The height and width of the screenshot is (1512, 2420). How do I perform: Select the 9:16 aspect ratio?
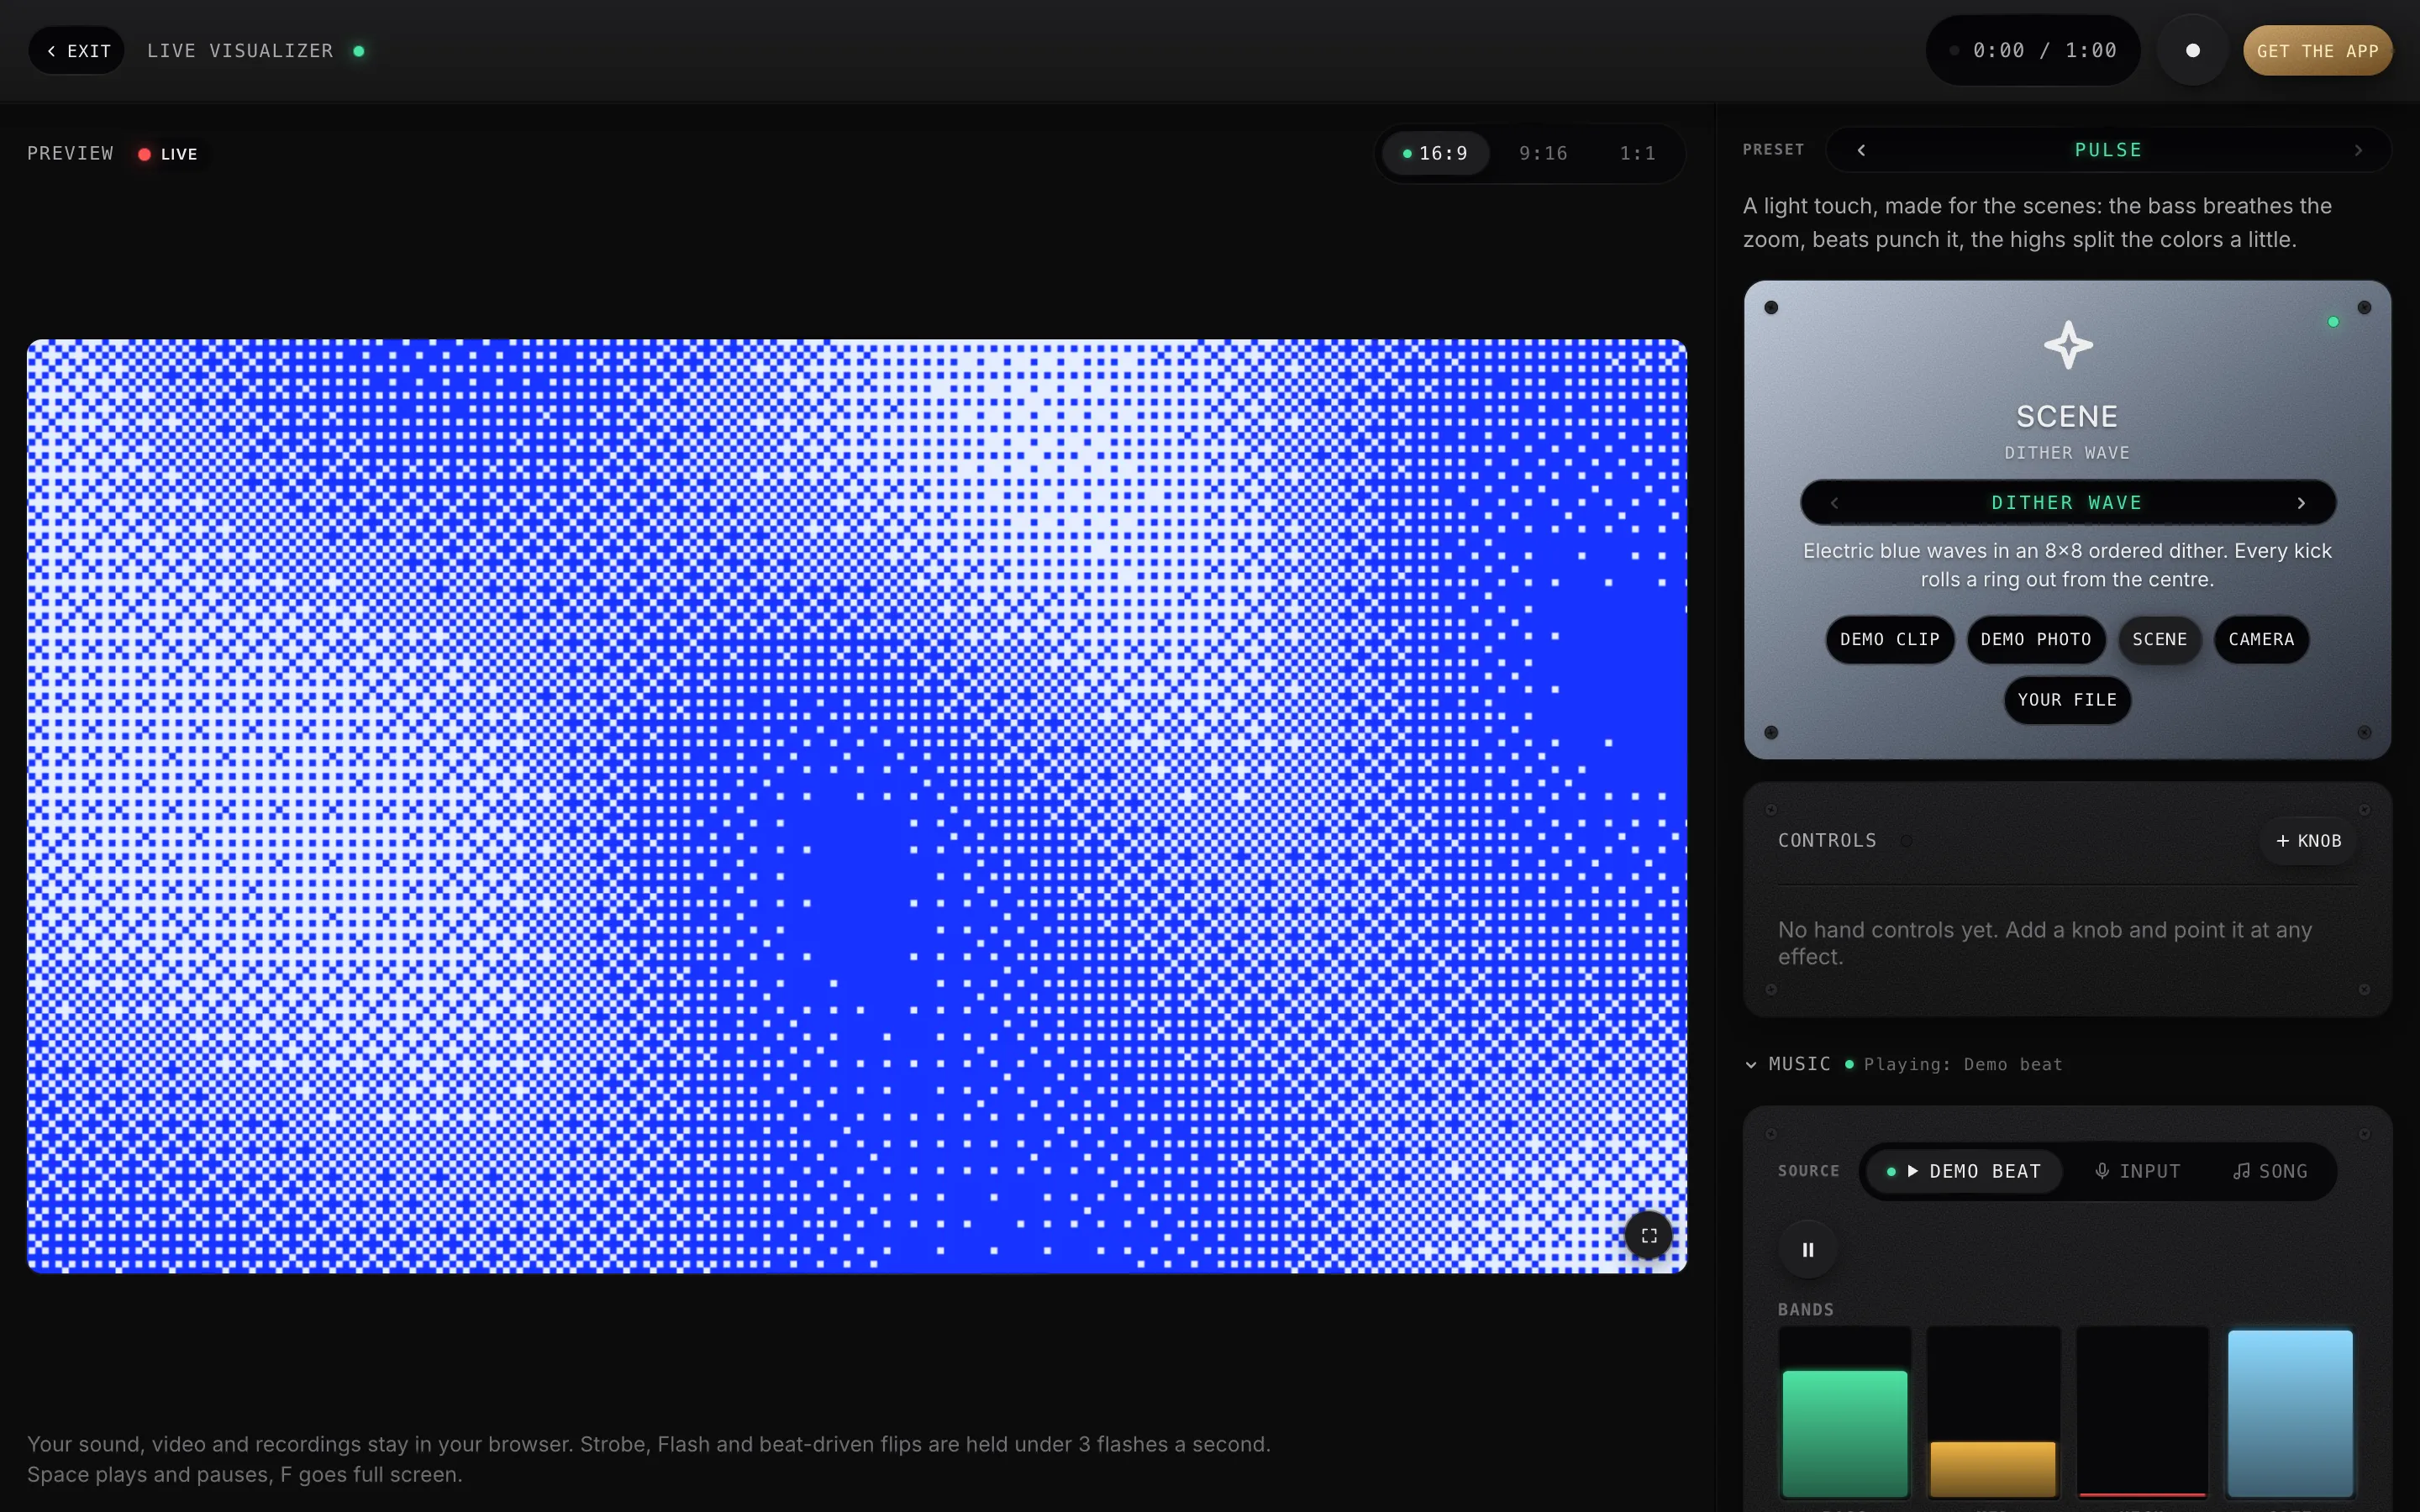click(x=1543, y=154)
